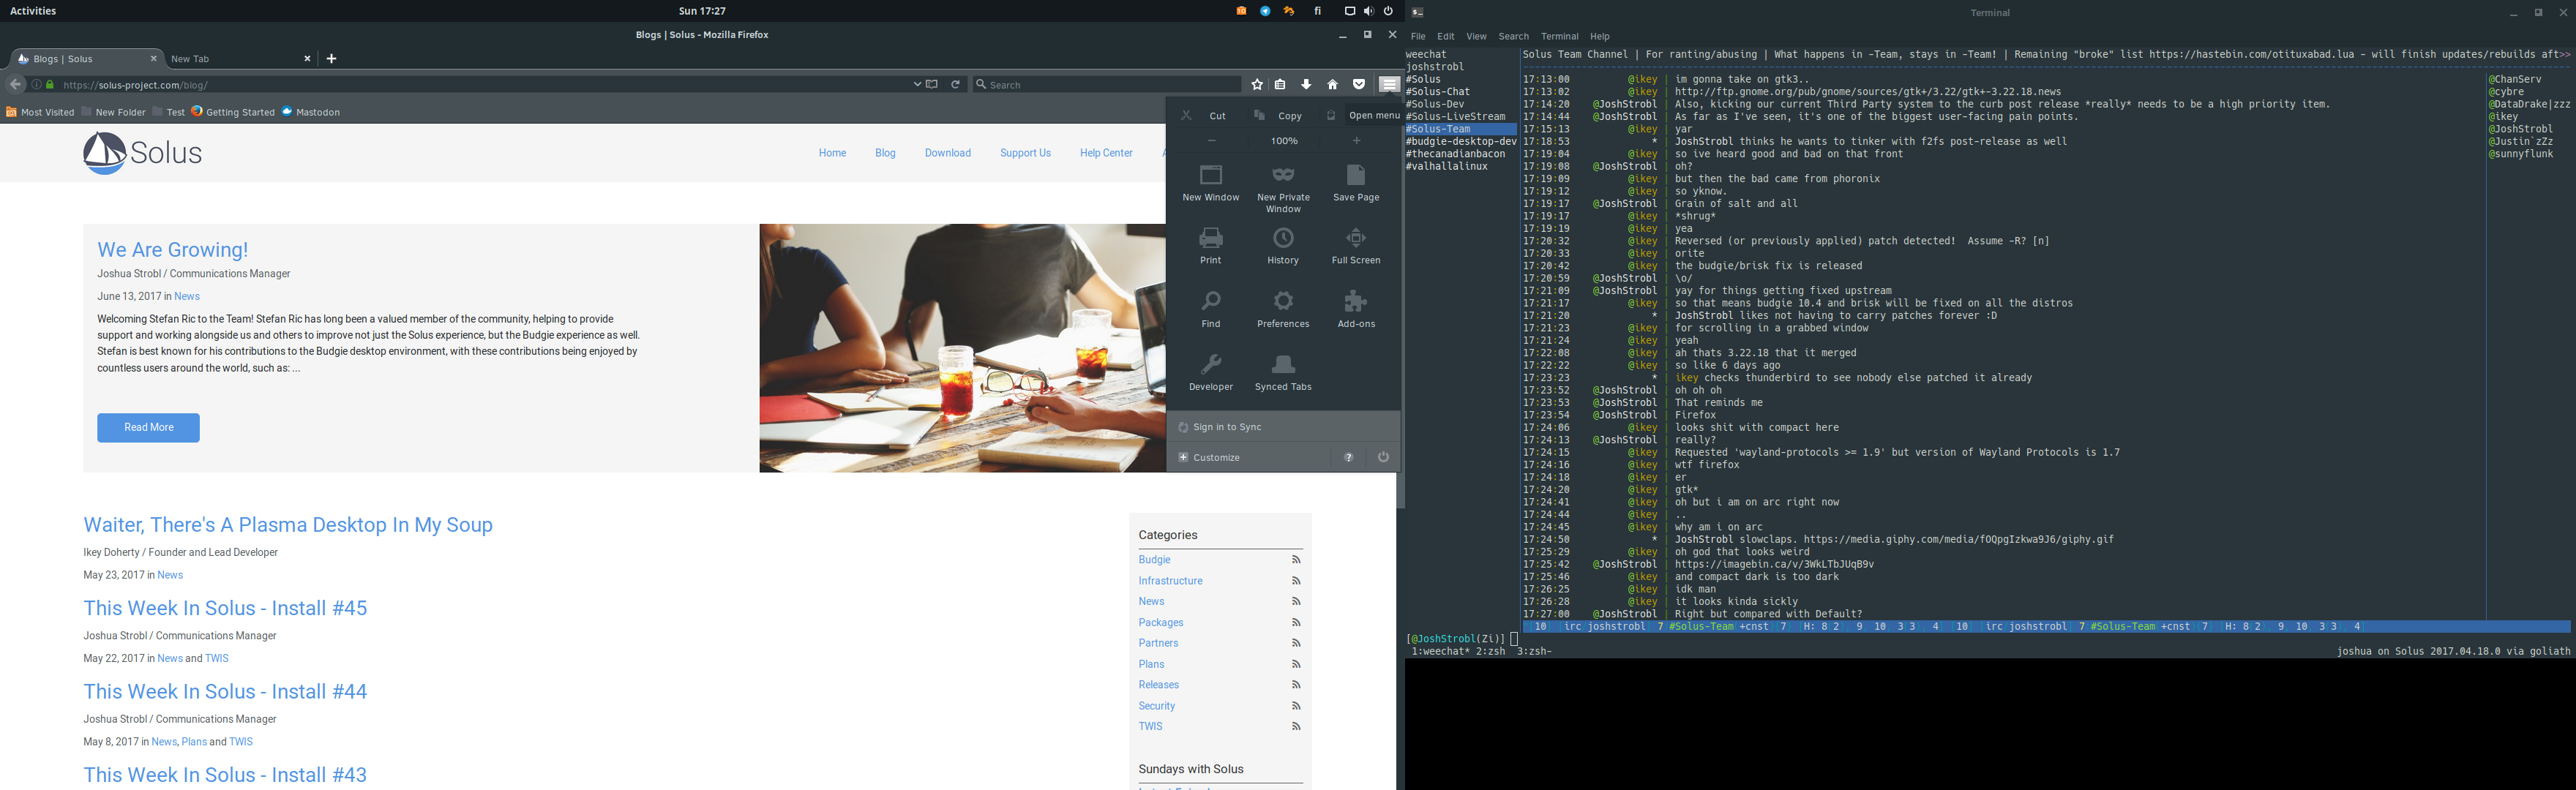Open Add-ons puzzle piece icon
2576x790 pixels.
click(1356, 310)
